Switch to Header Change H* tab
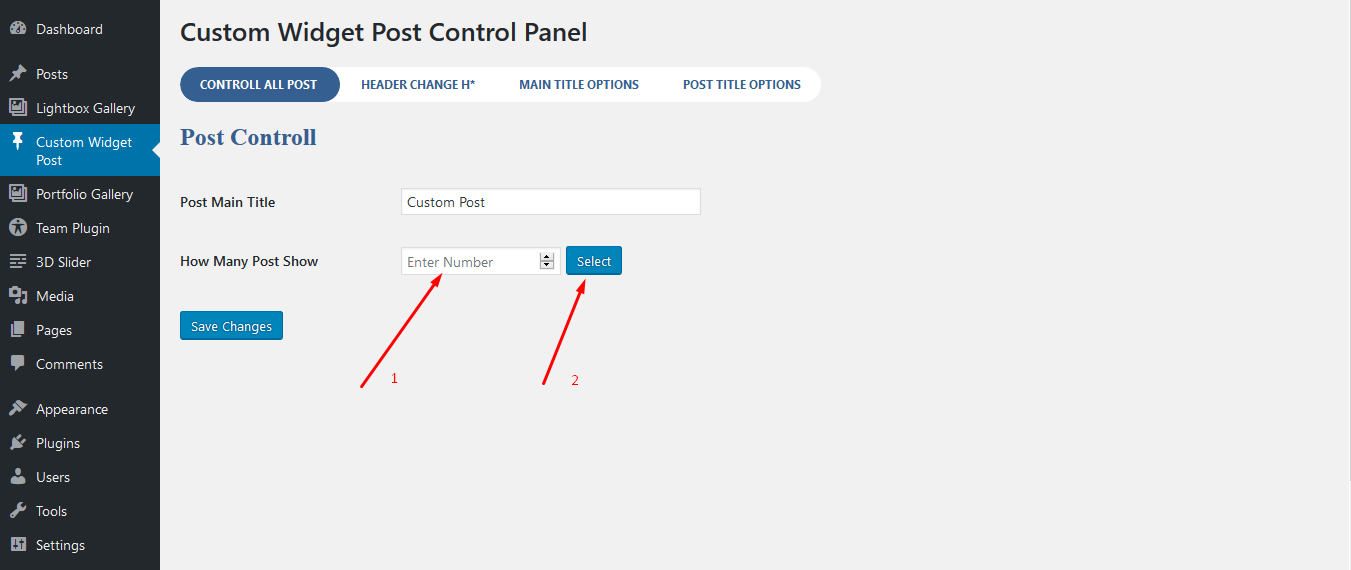 coord(418,85)
